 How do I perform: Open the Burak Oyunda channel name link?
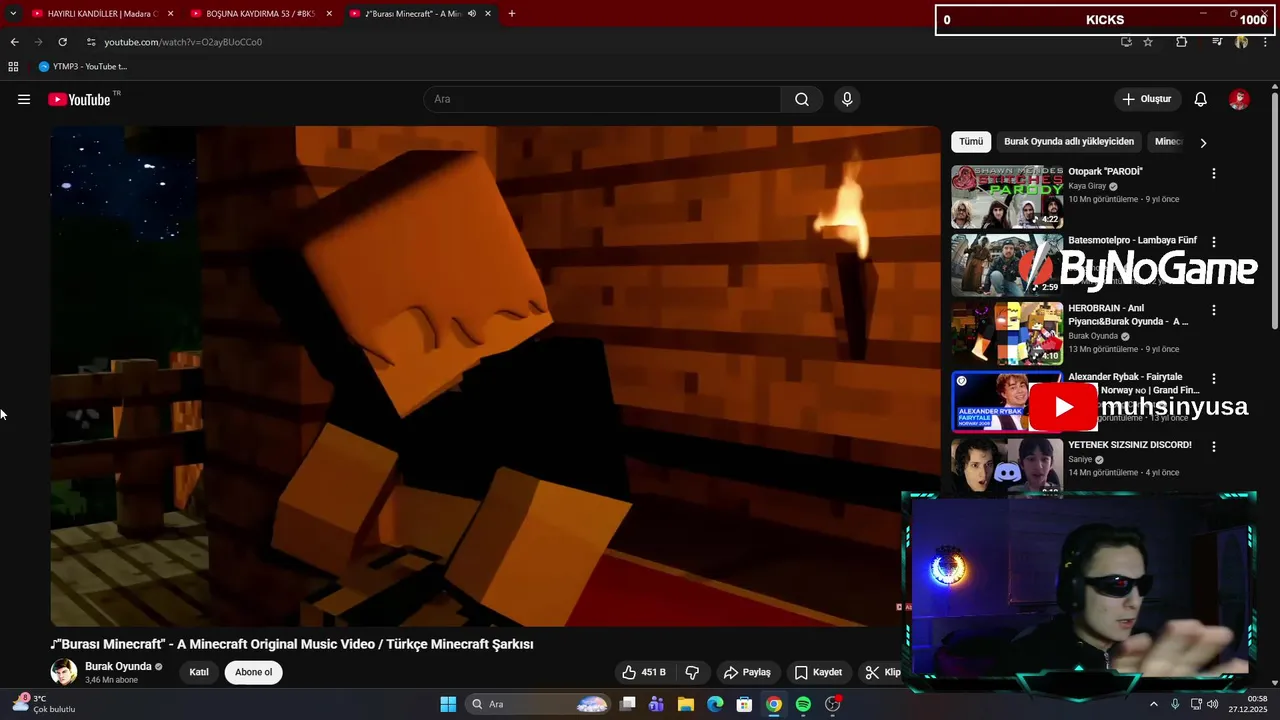(118, 666)
